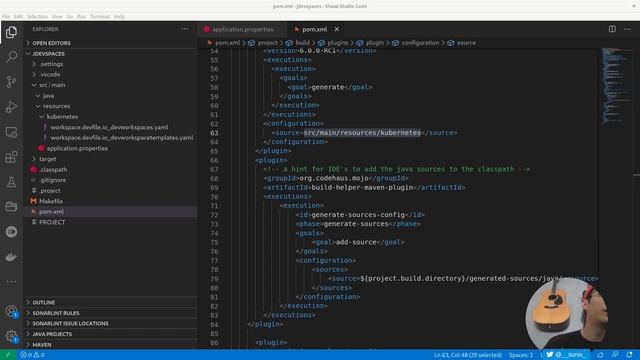This screenshot has height=360, width=640.
Task: Open errors and warnings count in status bar
Action: (32, 355)
